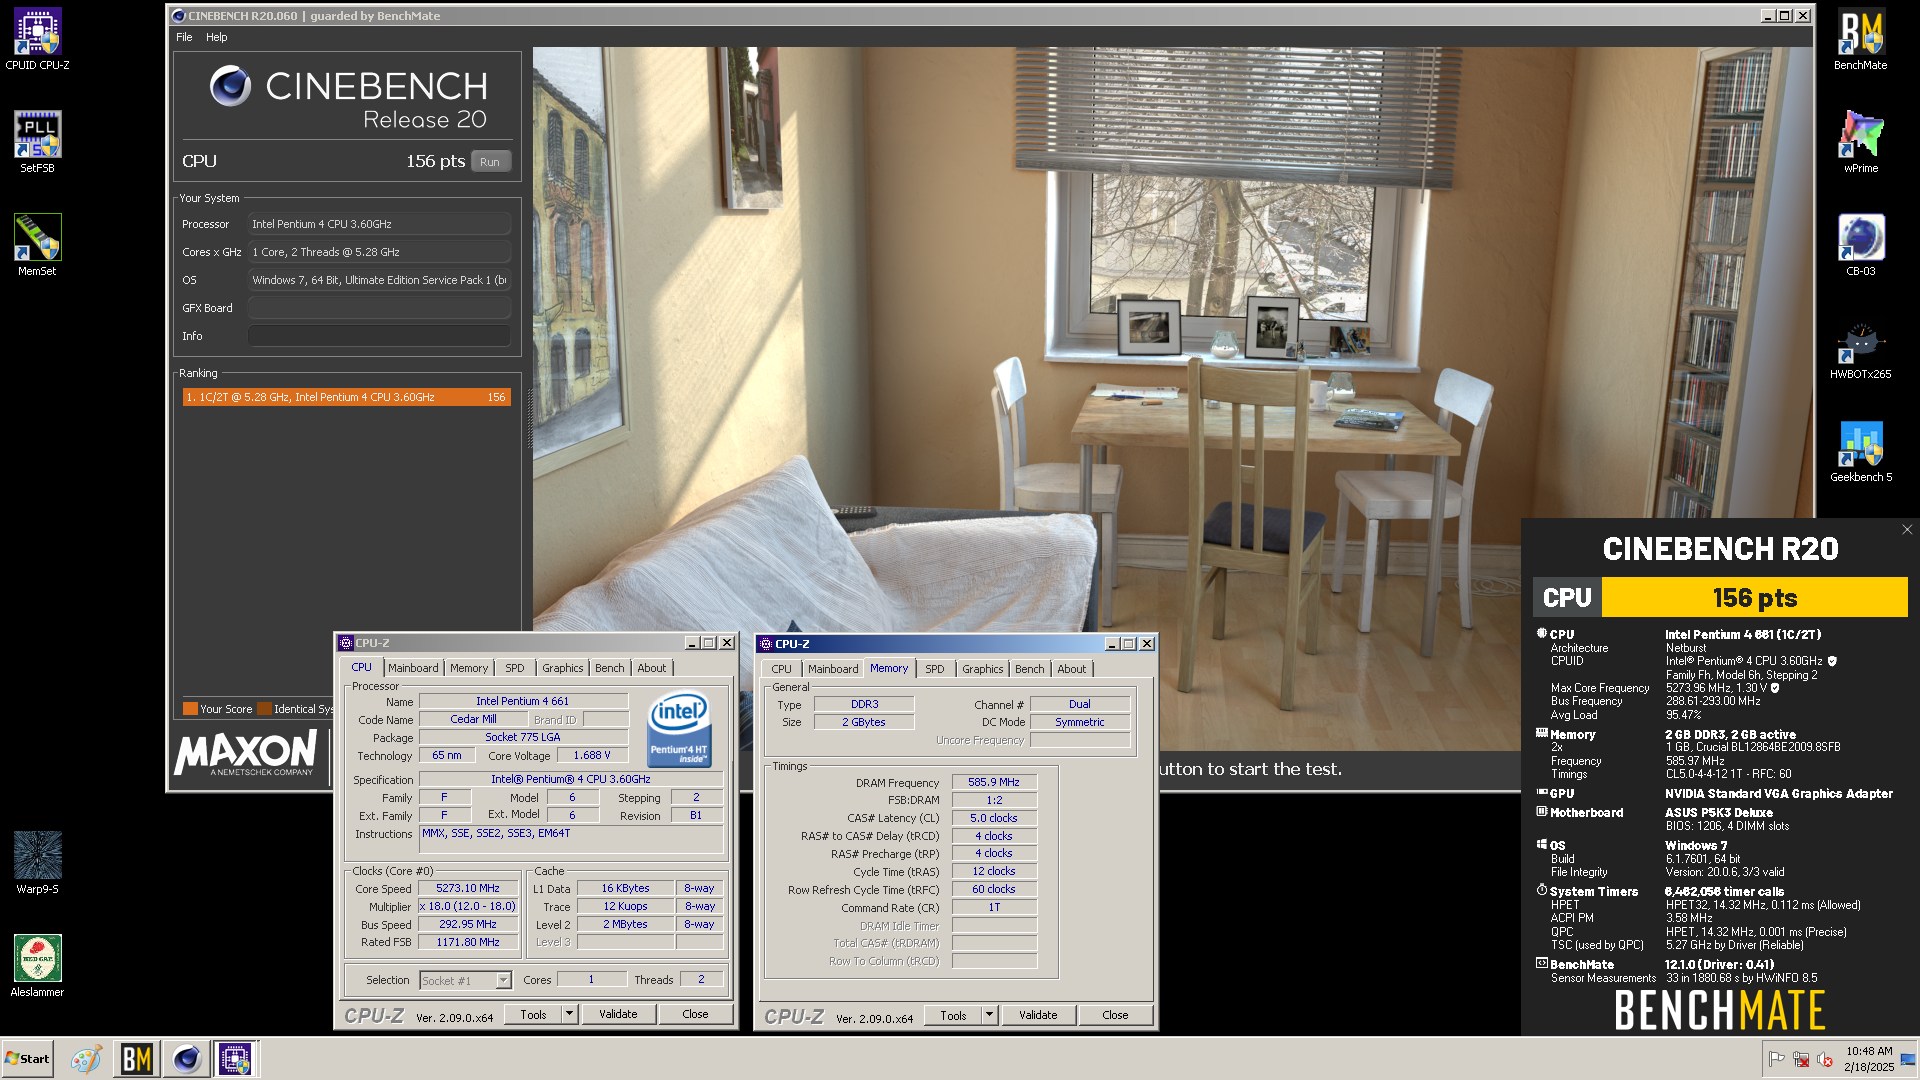The image size is (1920, 1080).
Task: Open the CPUID CPU-Z desktop icon
Action: (37, 40)
